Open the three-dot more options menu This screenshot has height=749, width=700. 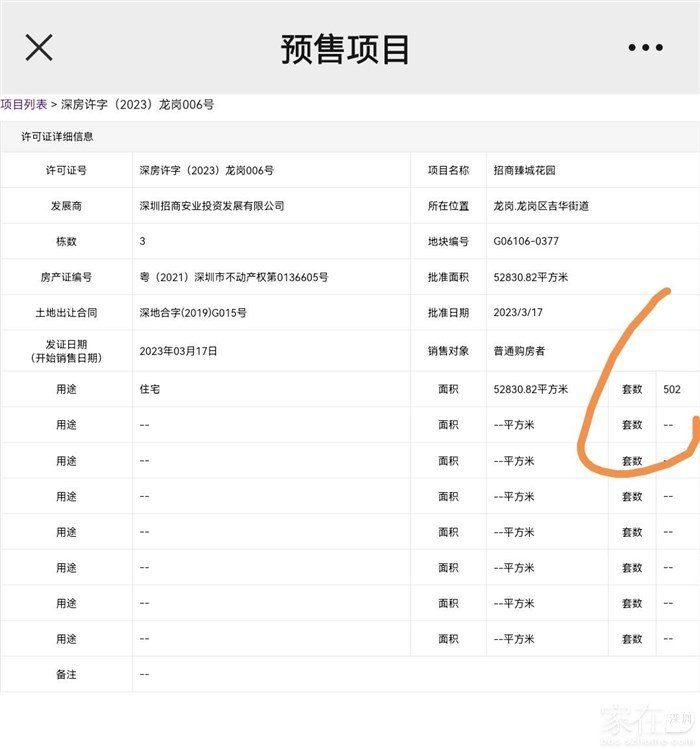[x=645, y=47]
